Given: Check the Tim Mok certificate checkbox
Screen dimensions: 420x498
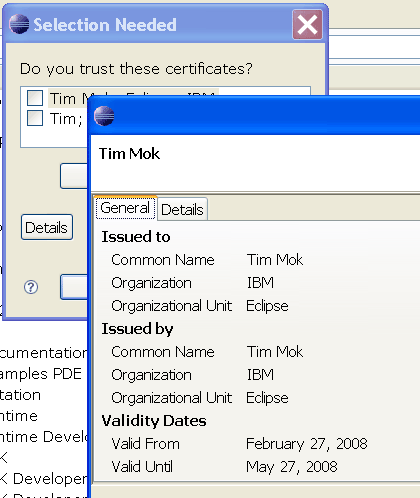Looking at the screenshot, I should (35, 98).
